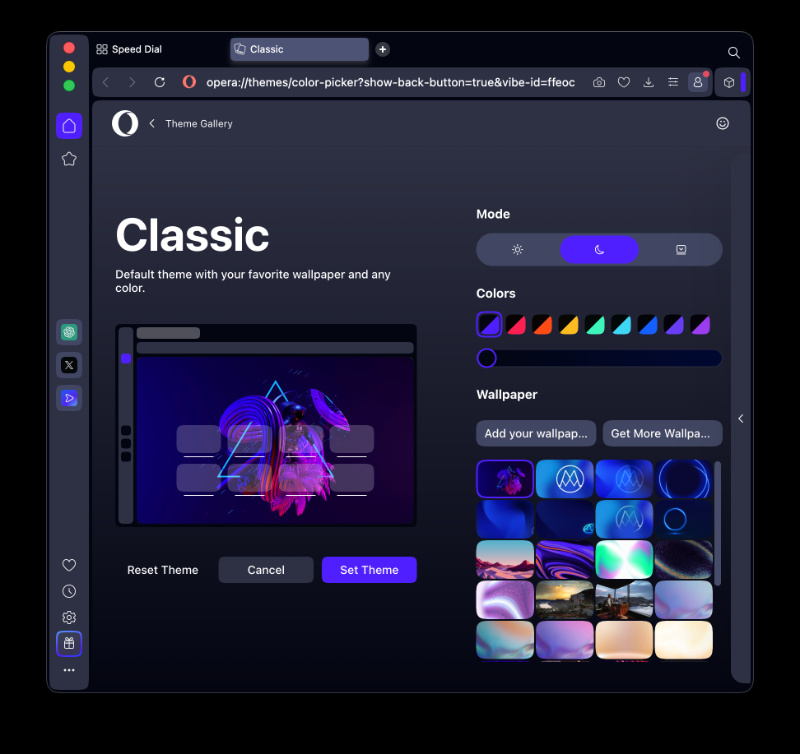Select the pink desert mountains wallpaper

(505, 560)
